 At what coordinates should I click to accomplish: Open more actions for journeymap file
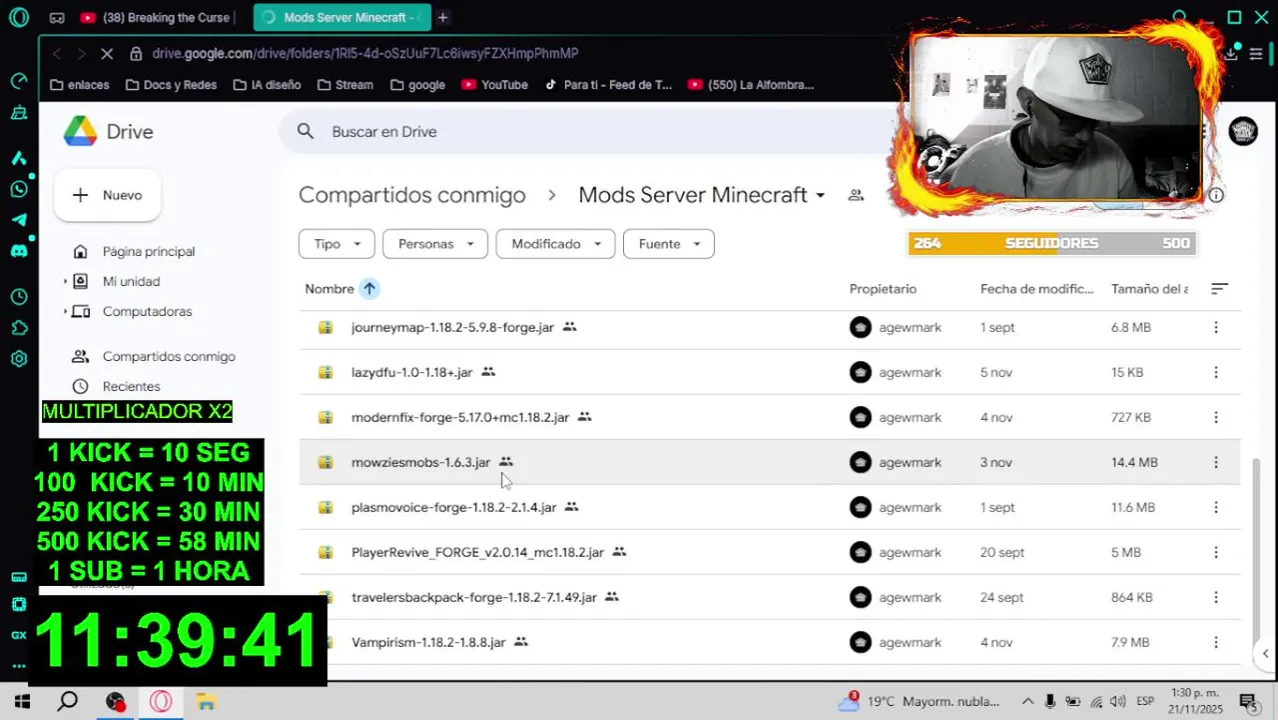tap(1216, 327)
